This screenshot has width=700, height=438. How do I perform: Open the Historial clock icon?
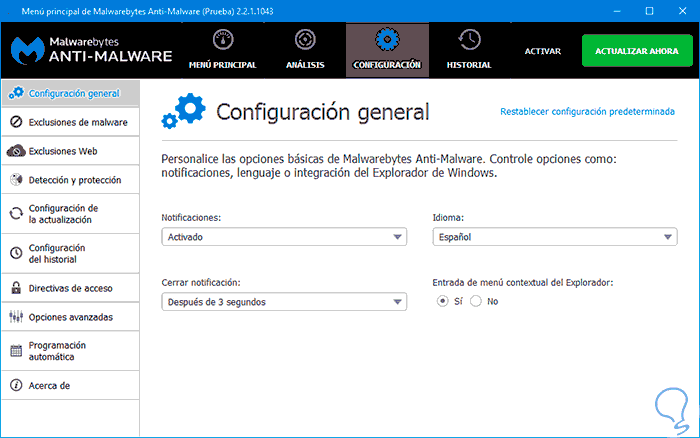tap(469, 40)
